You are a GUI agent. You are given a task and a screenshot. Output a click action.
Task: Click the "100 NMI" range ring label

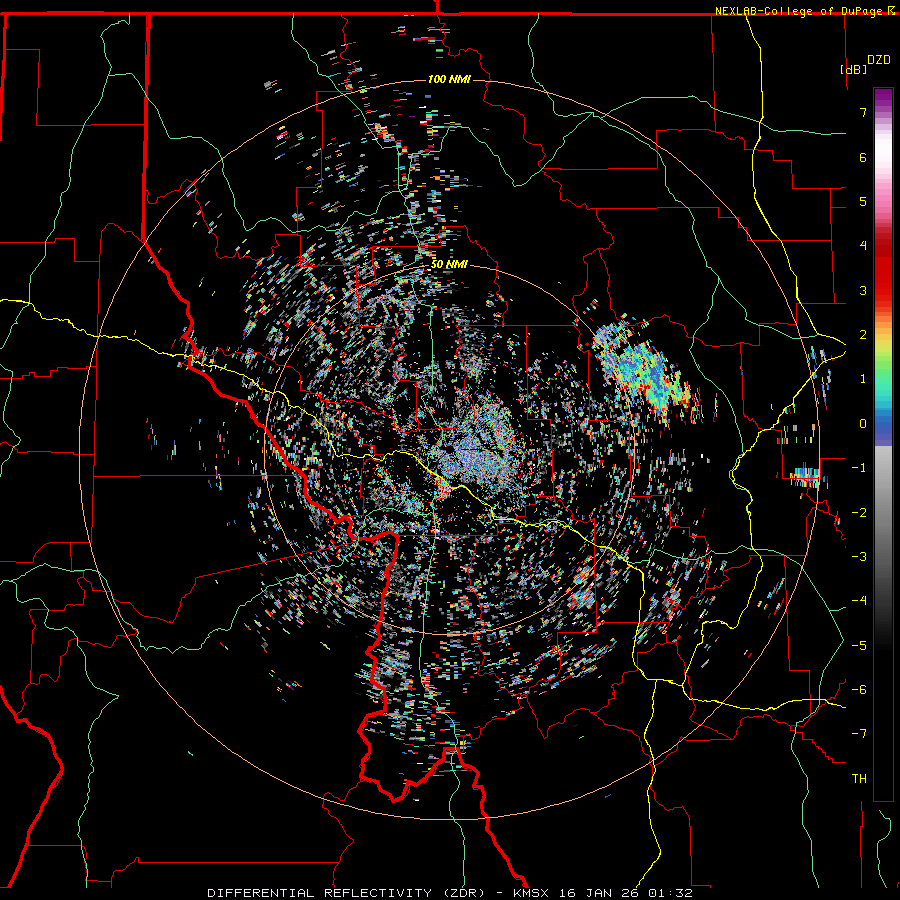449,79
